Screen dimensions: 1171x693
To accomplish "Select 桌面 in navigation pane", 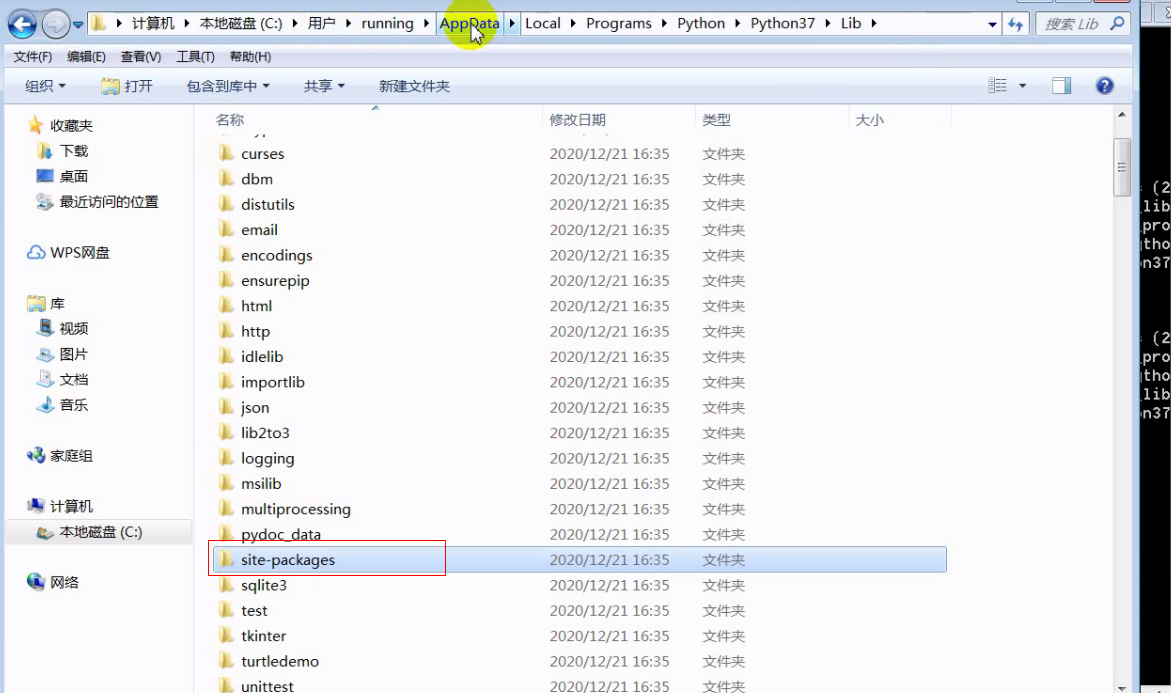I will click(73, 176).
